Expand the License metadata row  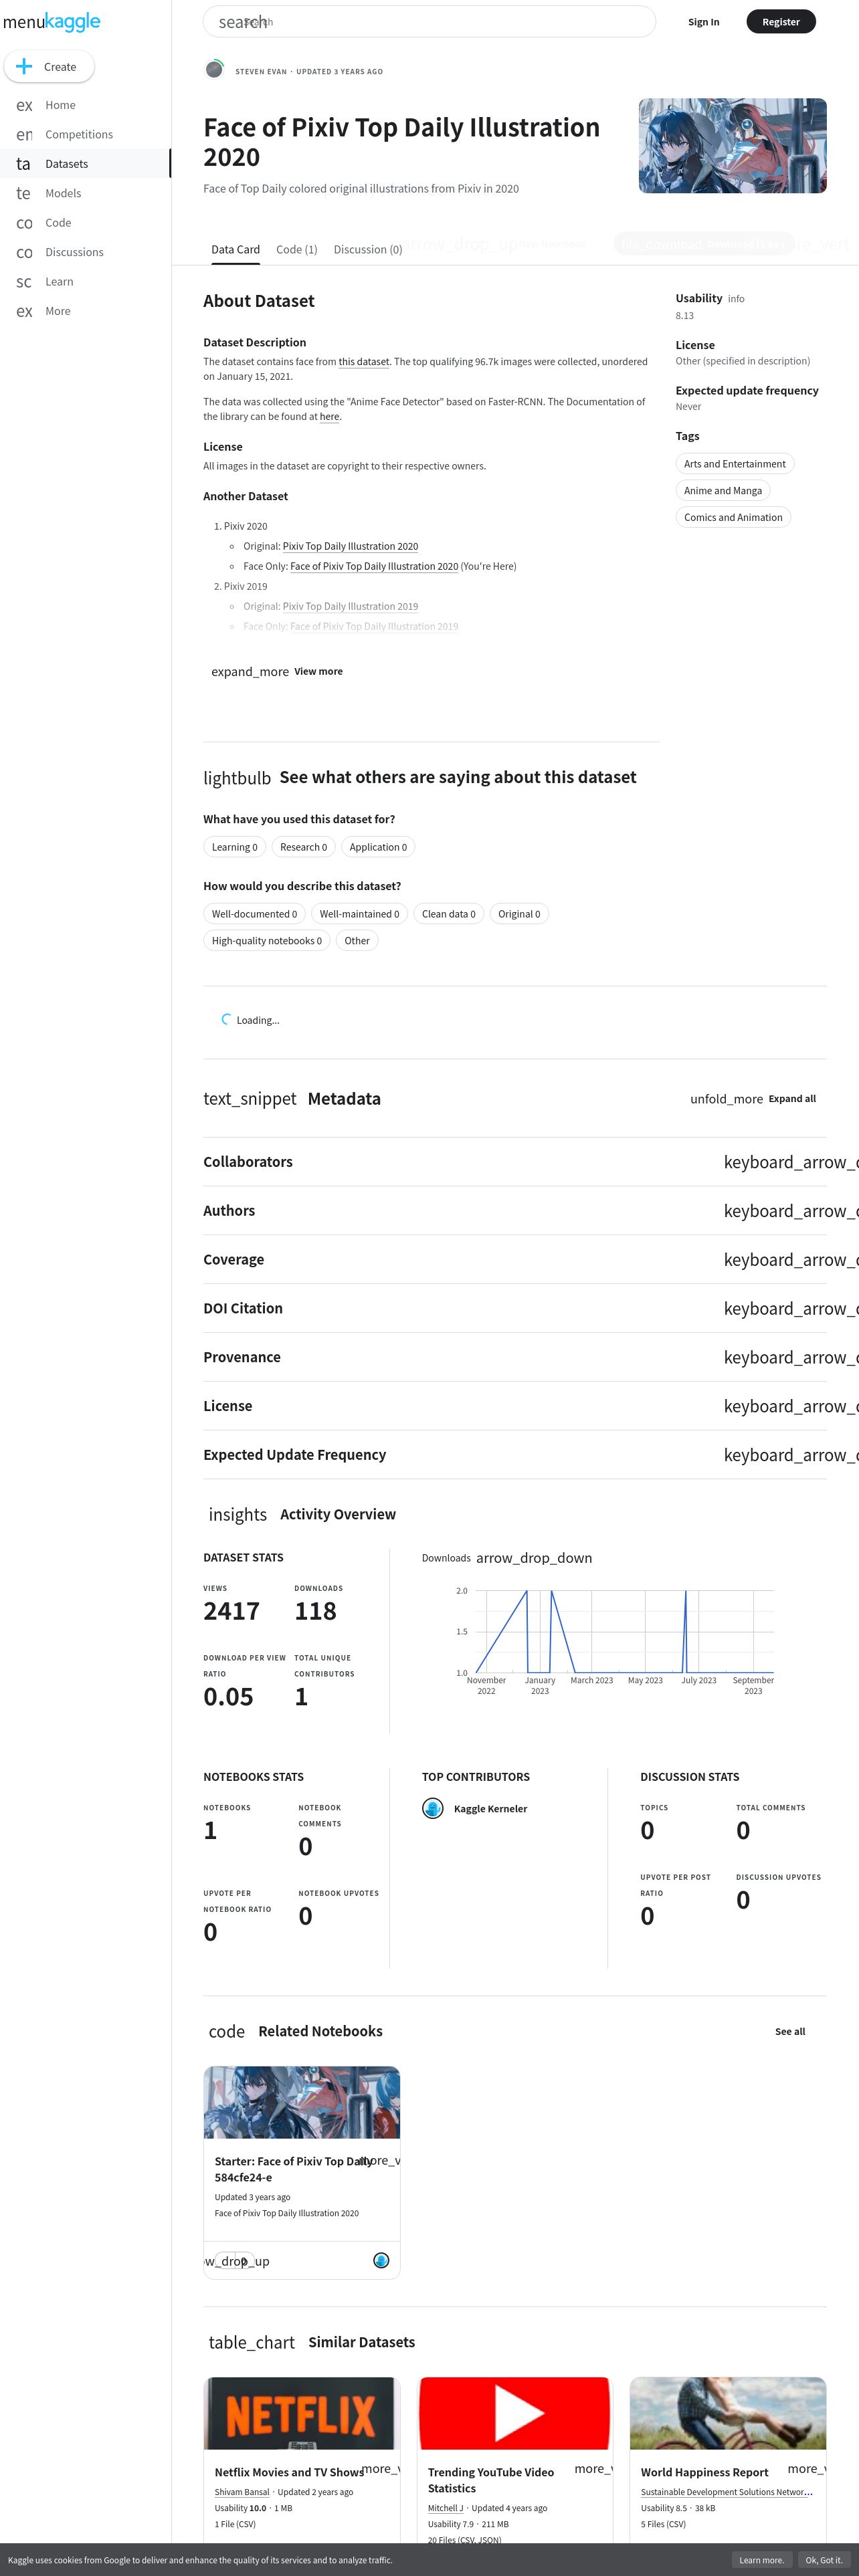tap(515, 1406)
